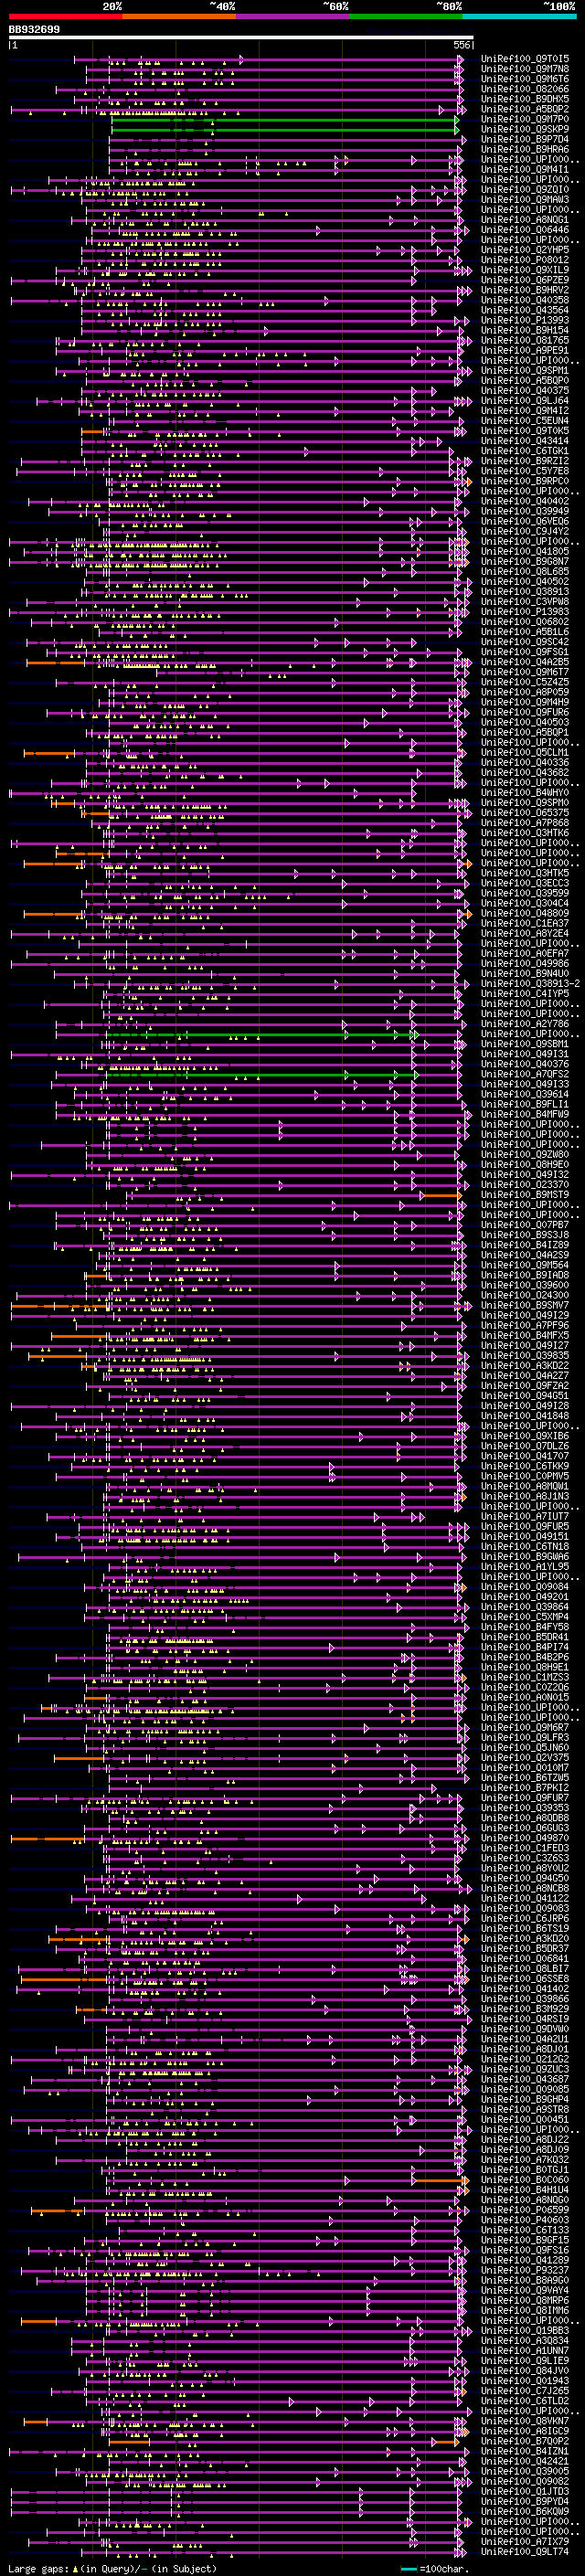Viewport: 585px width, 2576px height.
Task: Select subject label UniRef100_Q9XIB6
Action: [x=525, y=1436]
